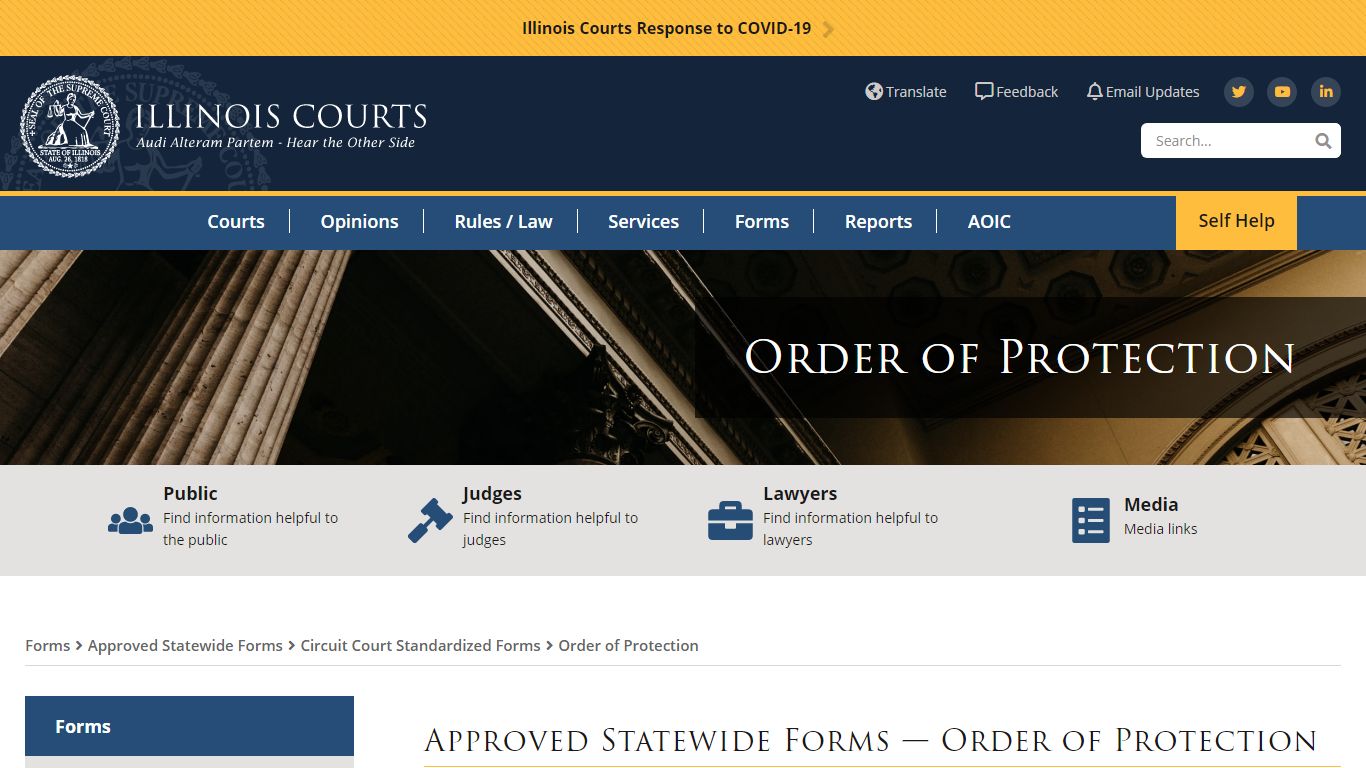Click 'Approved Statewide Forms — Order of Protection' heading

pos(871,741)
